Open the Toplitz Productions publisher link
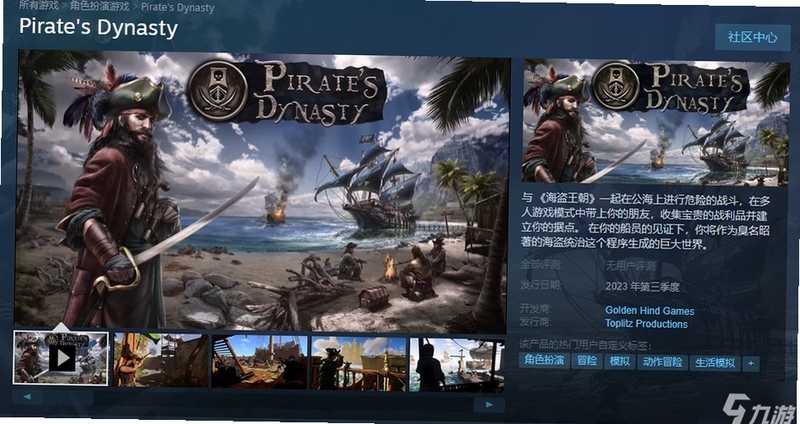Screen dimensions: 800x424 tap(646, 324)
